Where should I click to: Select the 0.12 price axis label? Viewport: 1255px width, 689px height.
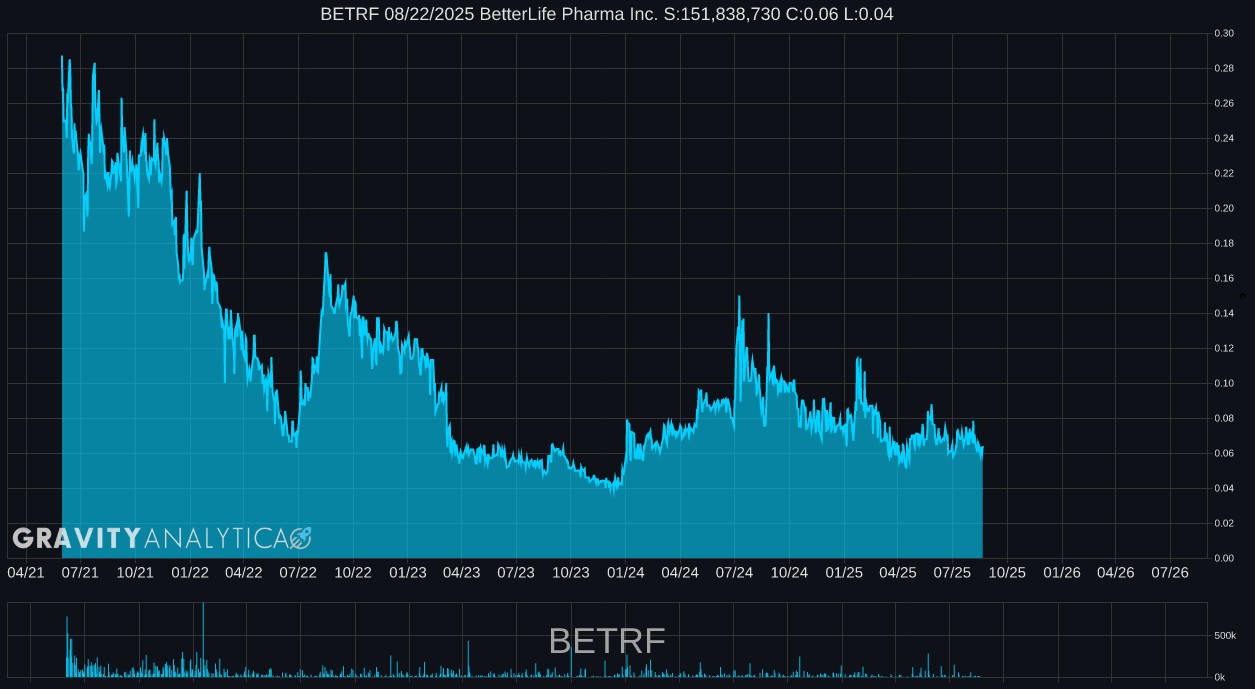pyautogui.click(x=1224, y=348)
